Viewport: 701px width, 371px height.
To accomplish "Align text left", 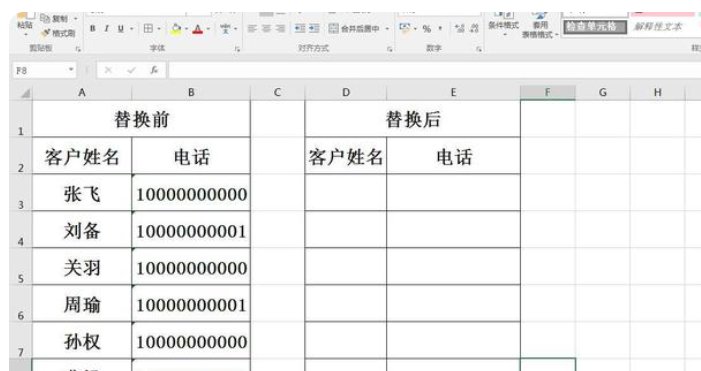I will pos(252,29).
